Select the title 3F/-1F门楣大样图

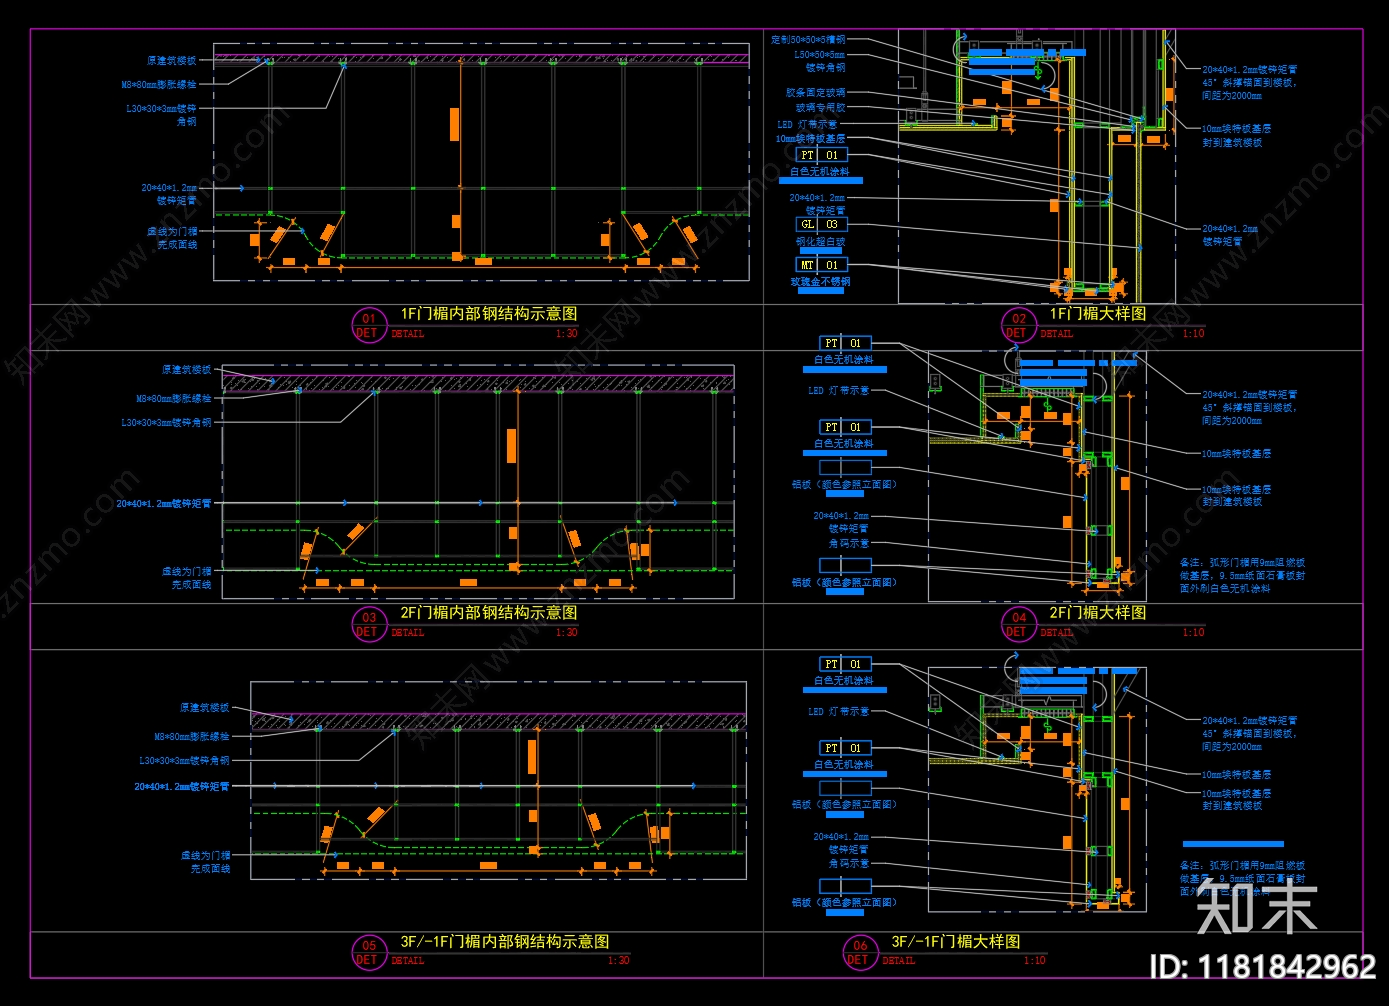[x=955, y=942]
